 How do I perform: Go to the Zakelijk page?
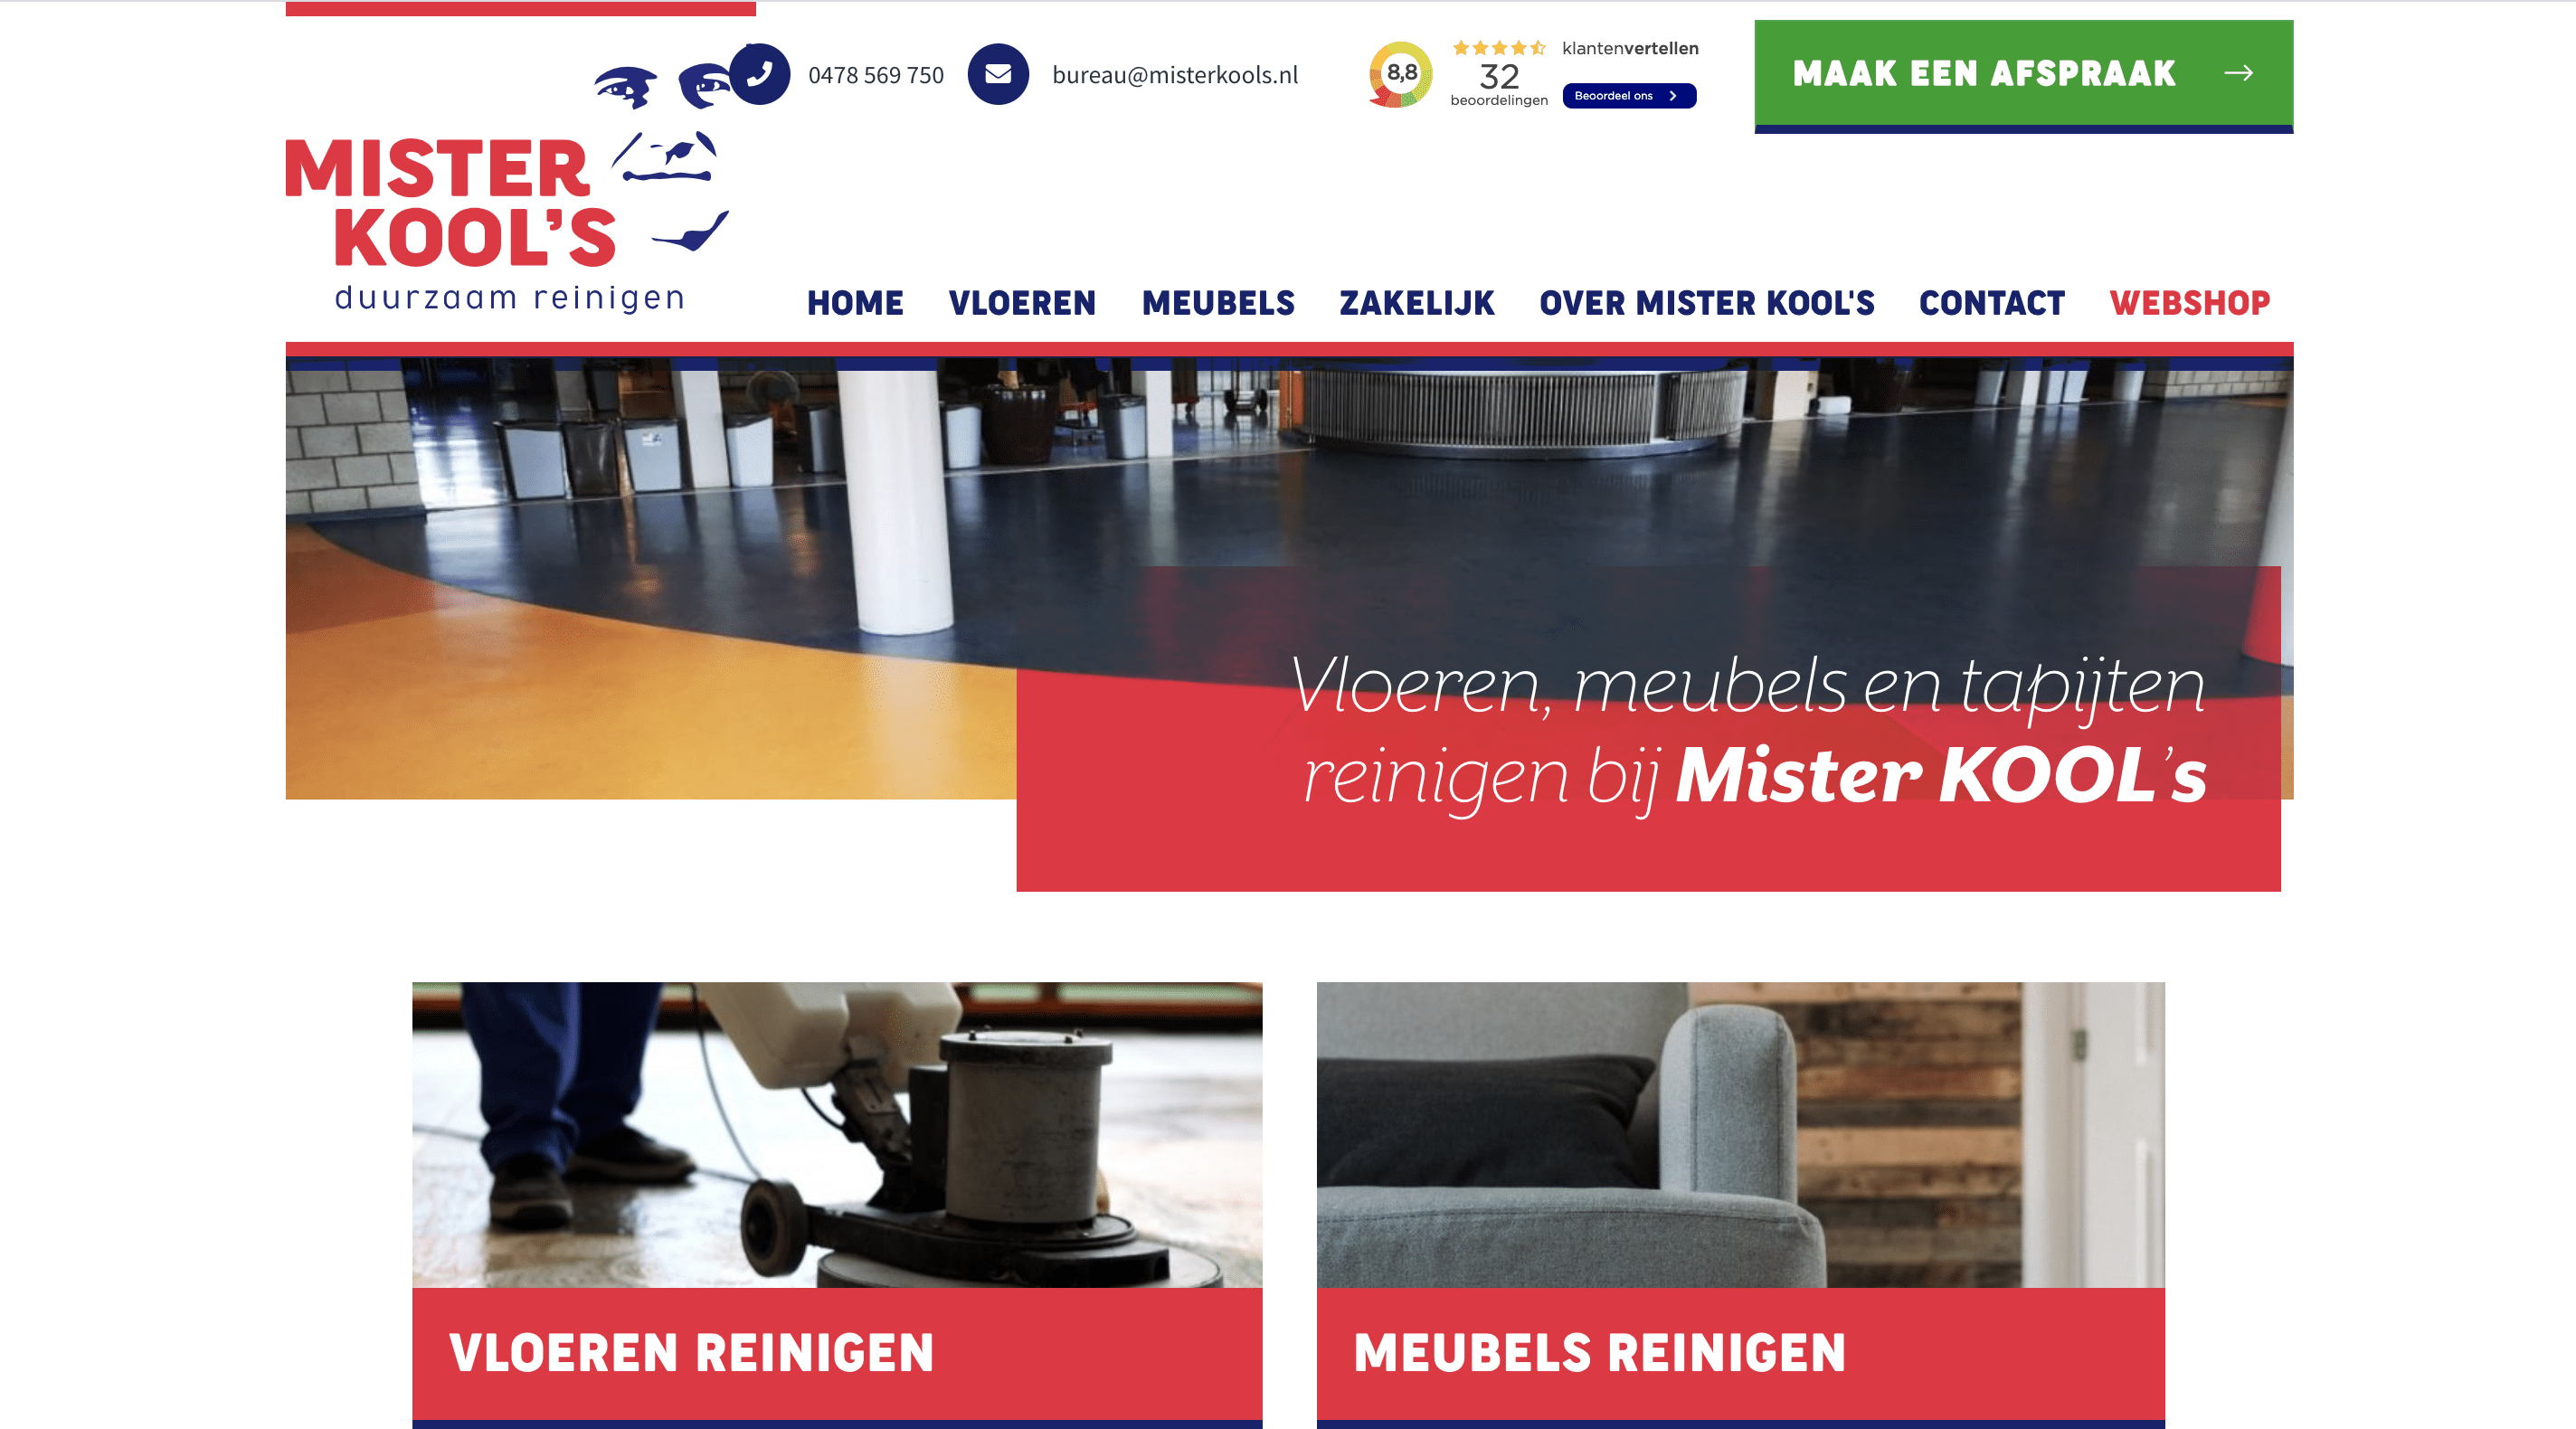pos(1417,303)
